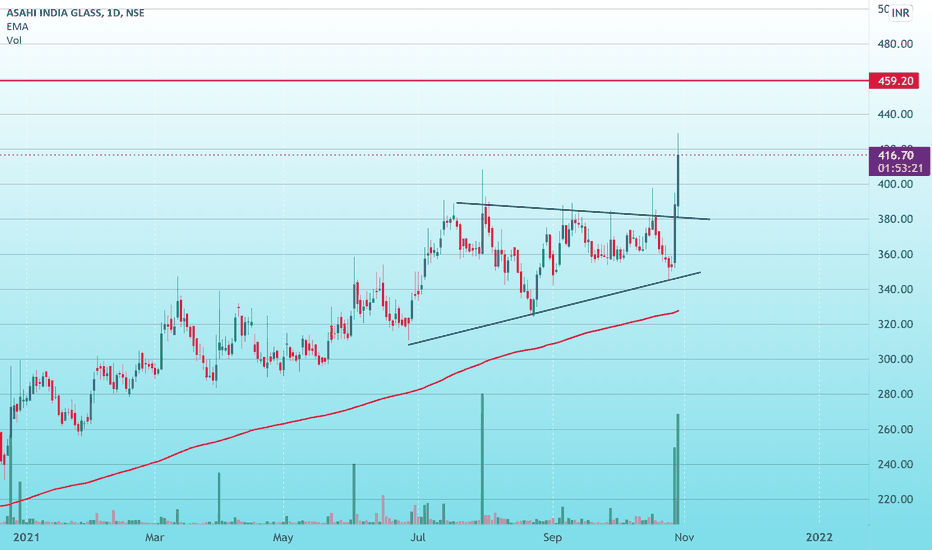This screenshot has height=550, width=932.
Task: Click the 01:53:21 countdown timer
Action: click(x=900, y=168)
